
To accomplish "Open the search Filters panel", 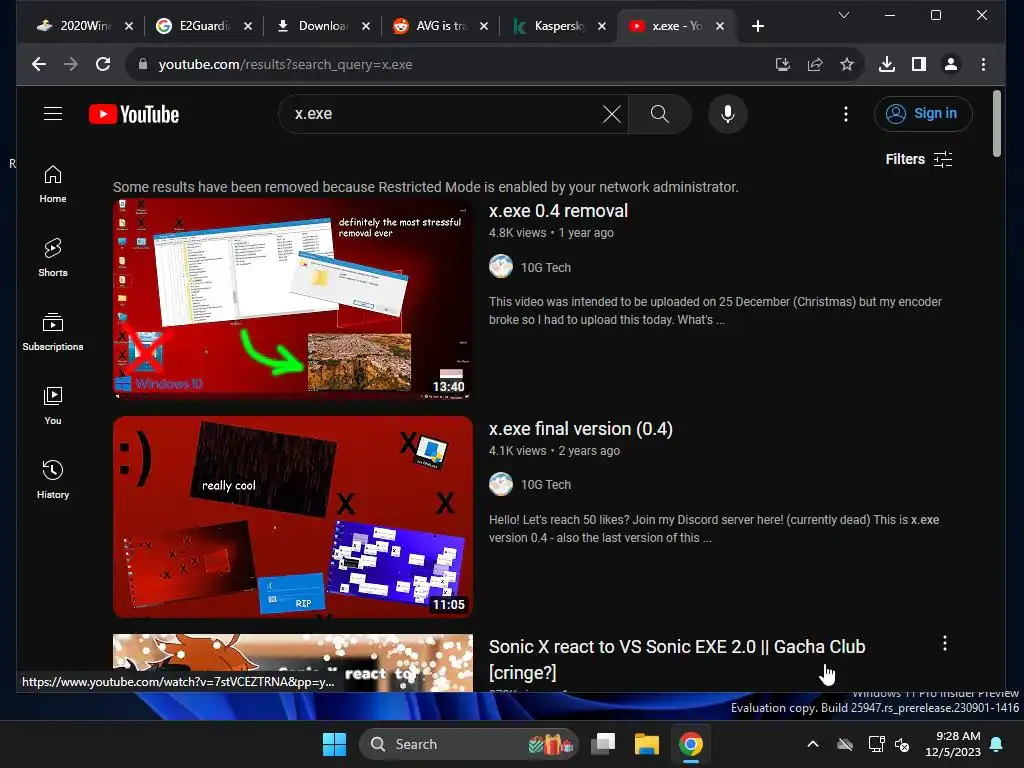I will pos(919,159).
